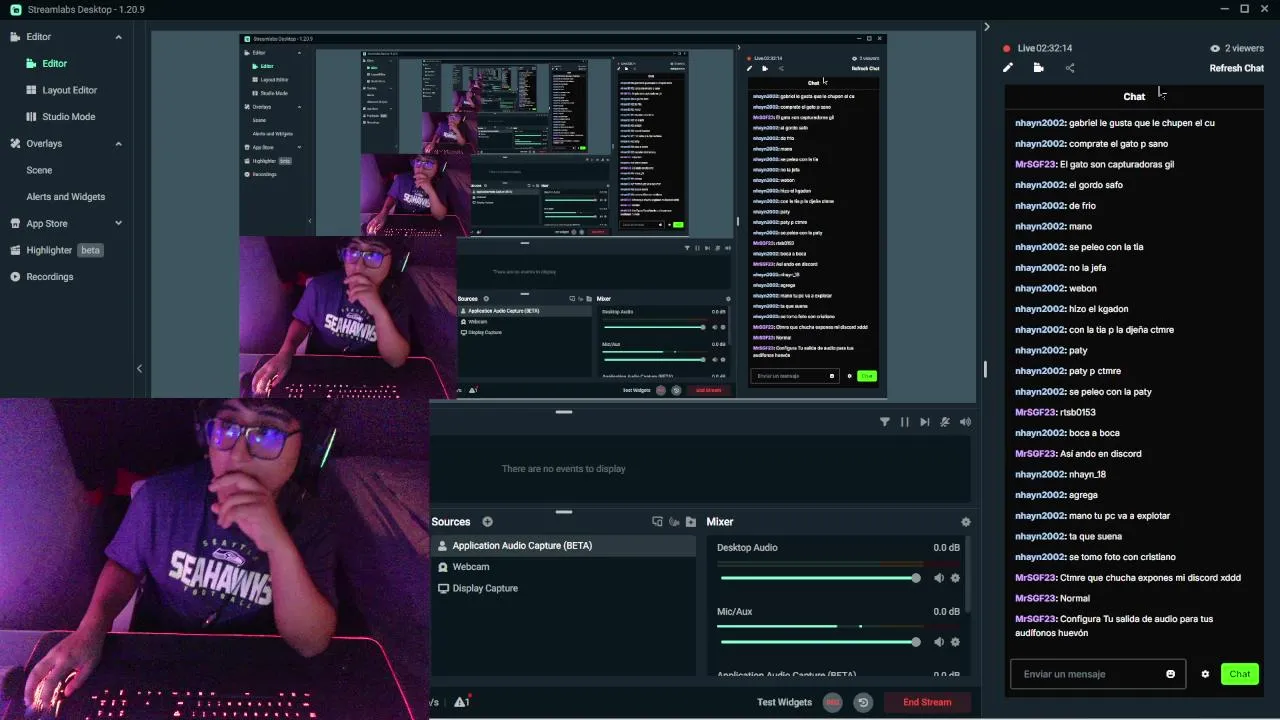
Task: Add a source folder icon
Action: [690, 522]
